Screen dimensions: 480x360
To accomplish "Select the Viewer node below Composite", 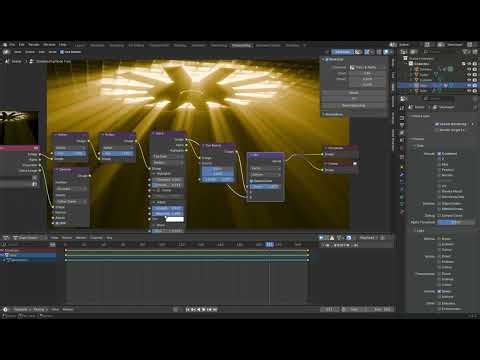I will pos(341,164).
